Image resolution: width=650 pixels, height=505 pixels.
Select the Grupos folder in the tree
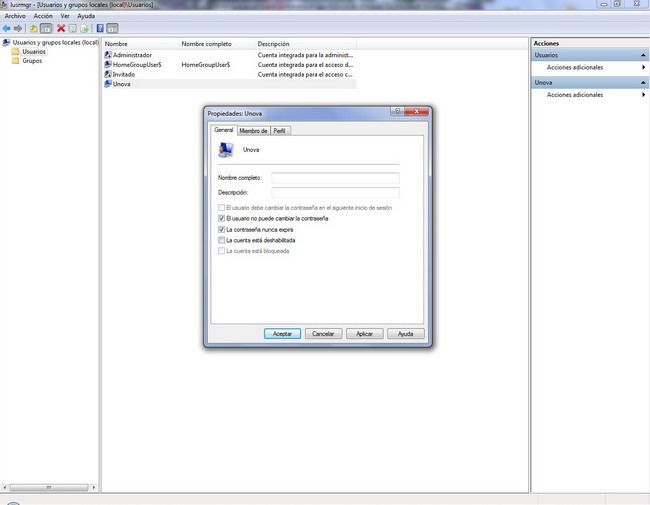tap(31, 61)
